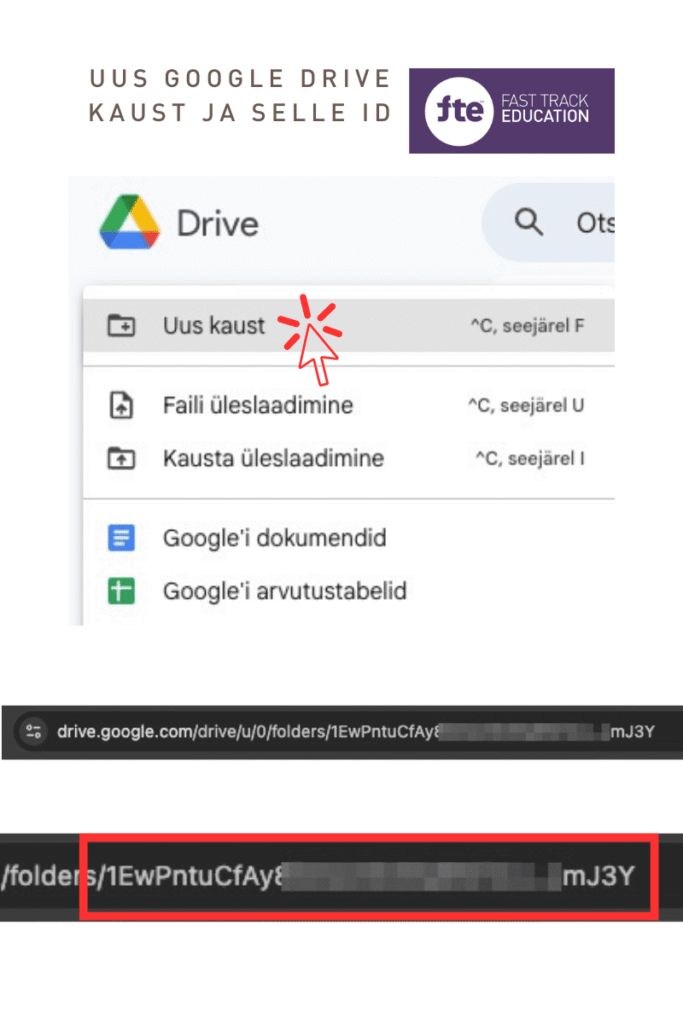Click the new folder plus icon
Viewport: 683px width, 1024px height.
click(121, 325)
